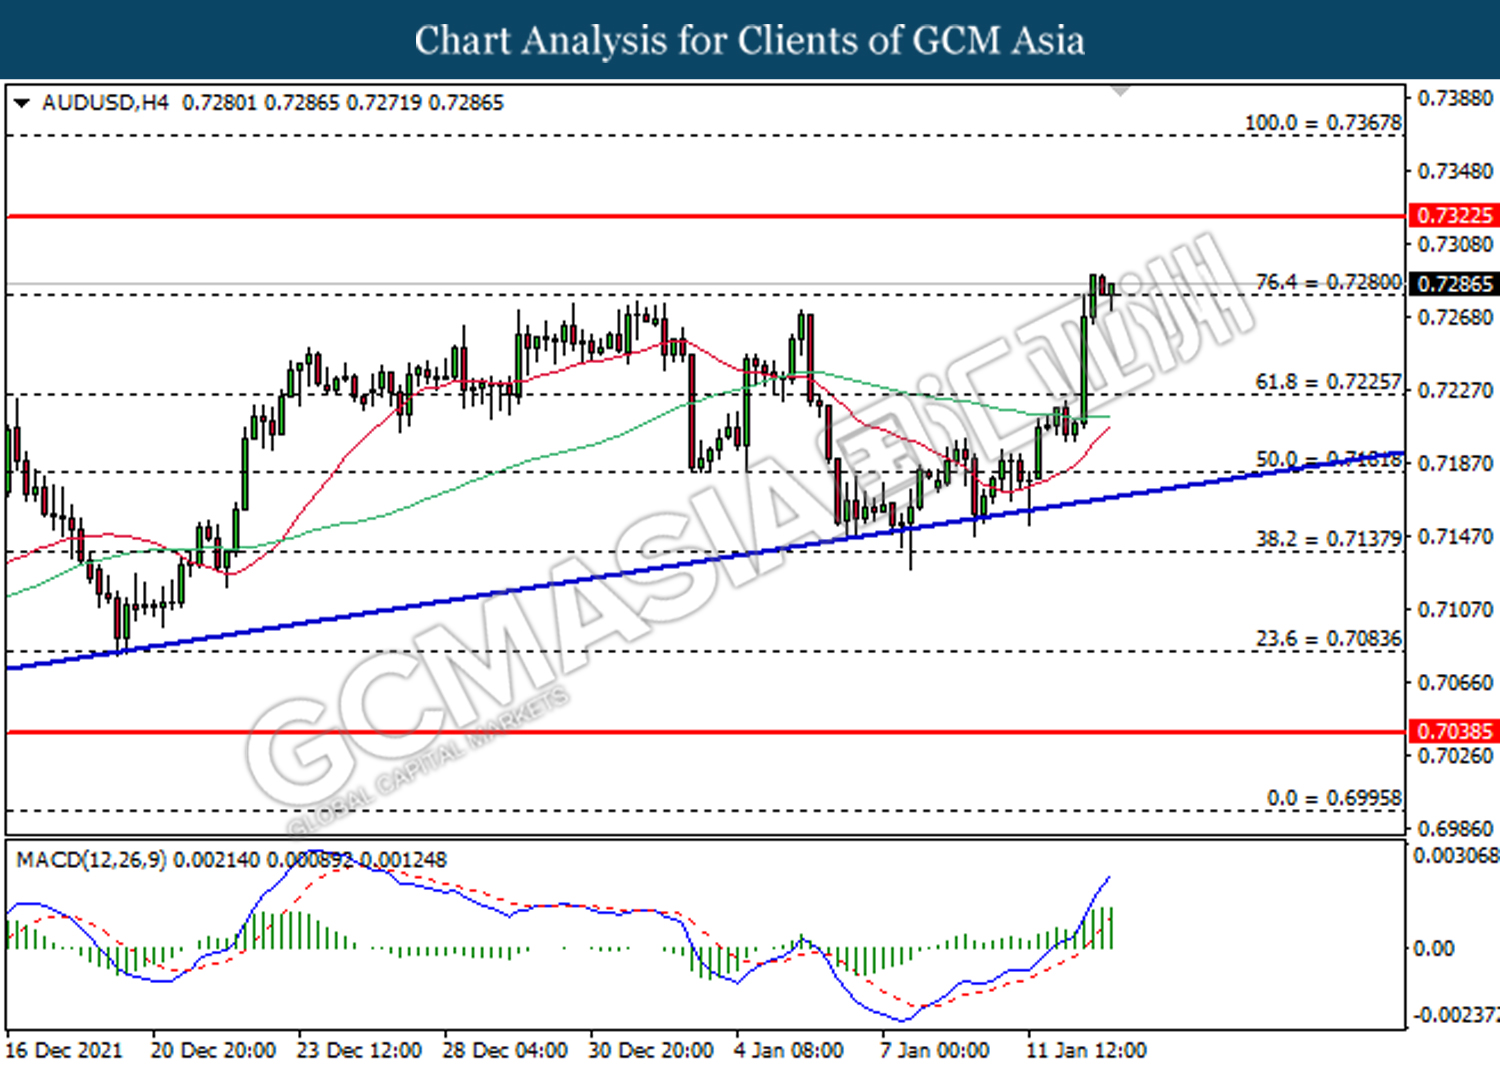Select the Chart Analysis for Clients title
The image size is (1500, 1071).
(750, 40)
